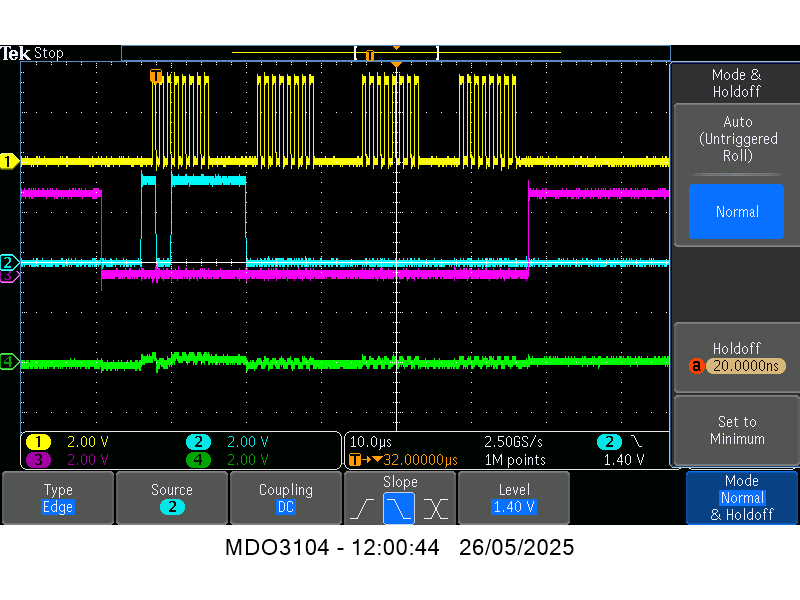
Task: Toggle trigger Coupling to DC
Action: [286, 498]
